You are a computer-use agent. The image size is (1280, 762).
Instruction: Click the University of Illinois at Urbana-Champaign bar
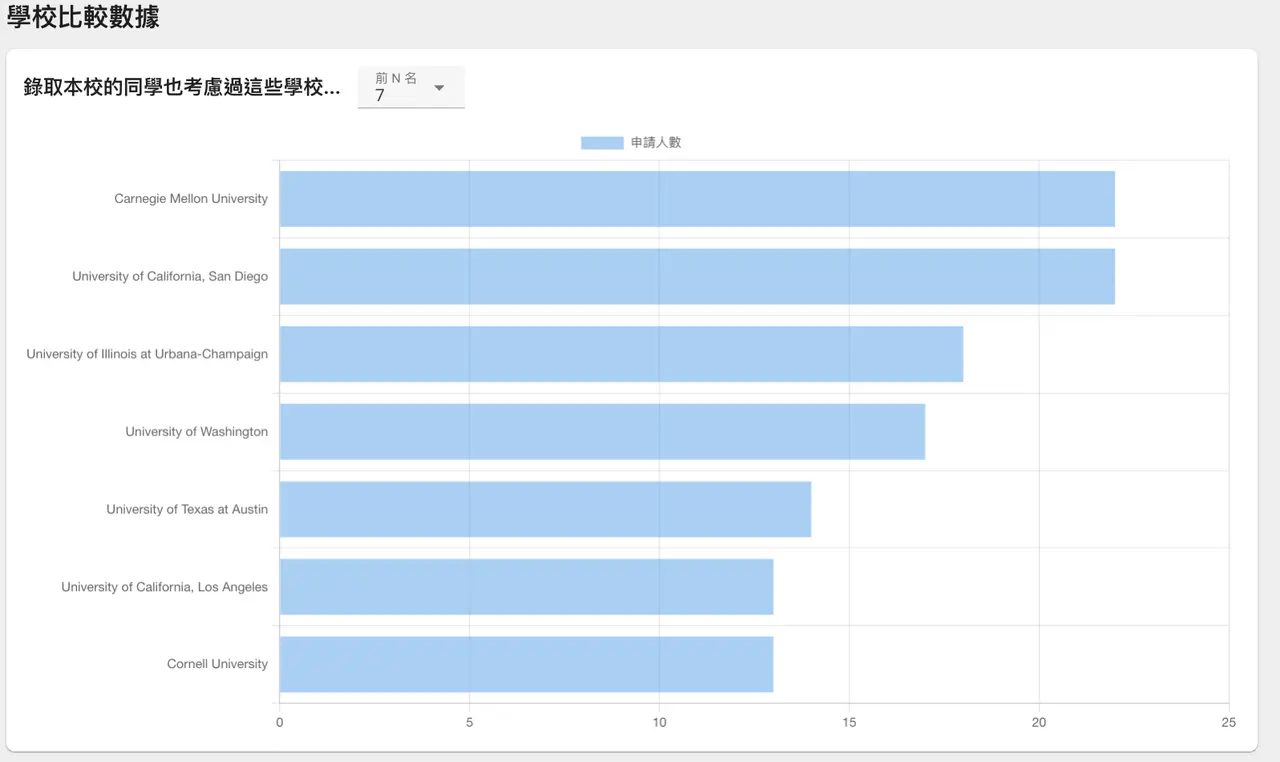(621, 354)
